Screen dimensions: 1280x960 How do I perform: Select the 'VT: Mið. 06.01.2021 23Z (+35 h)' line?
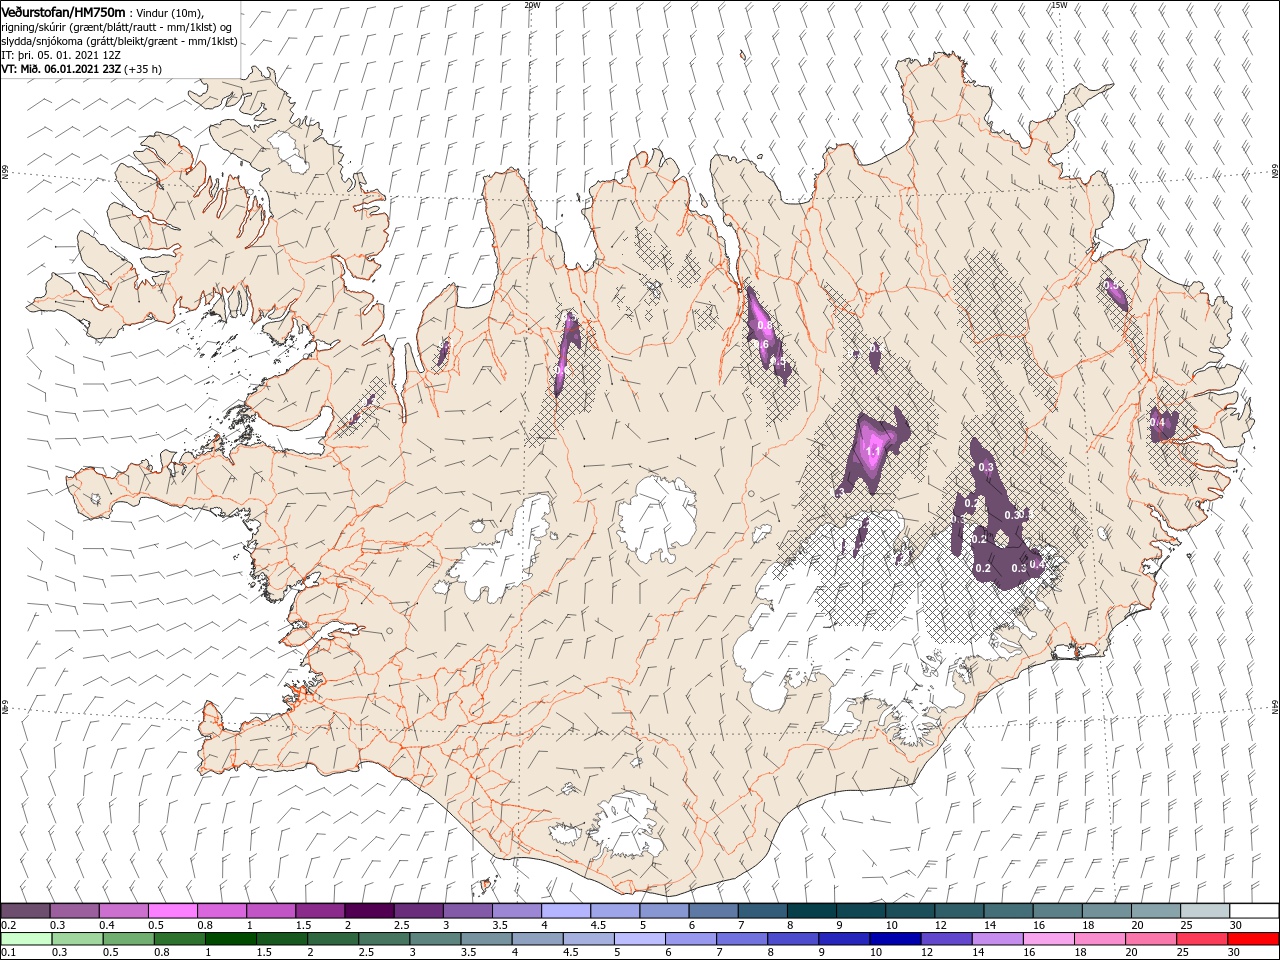pyautogui.click(x=82, y=69)
